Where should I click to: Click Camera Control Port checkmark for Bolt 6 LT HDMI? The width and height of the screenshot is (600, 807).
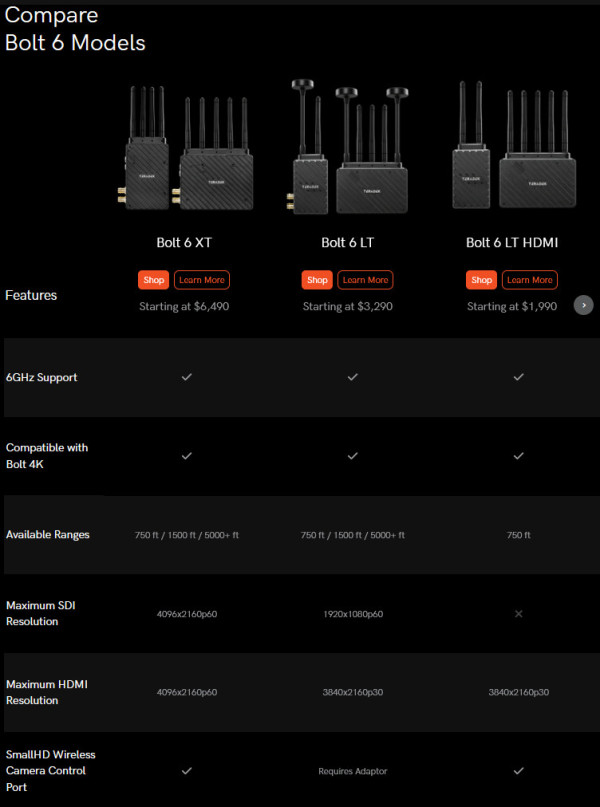[518, 771]
